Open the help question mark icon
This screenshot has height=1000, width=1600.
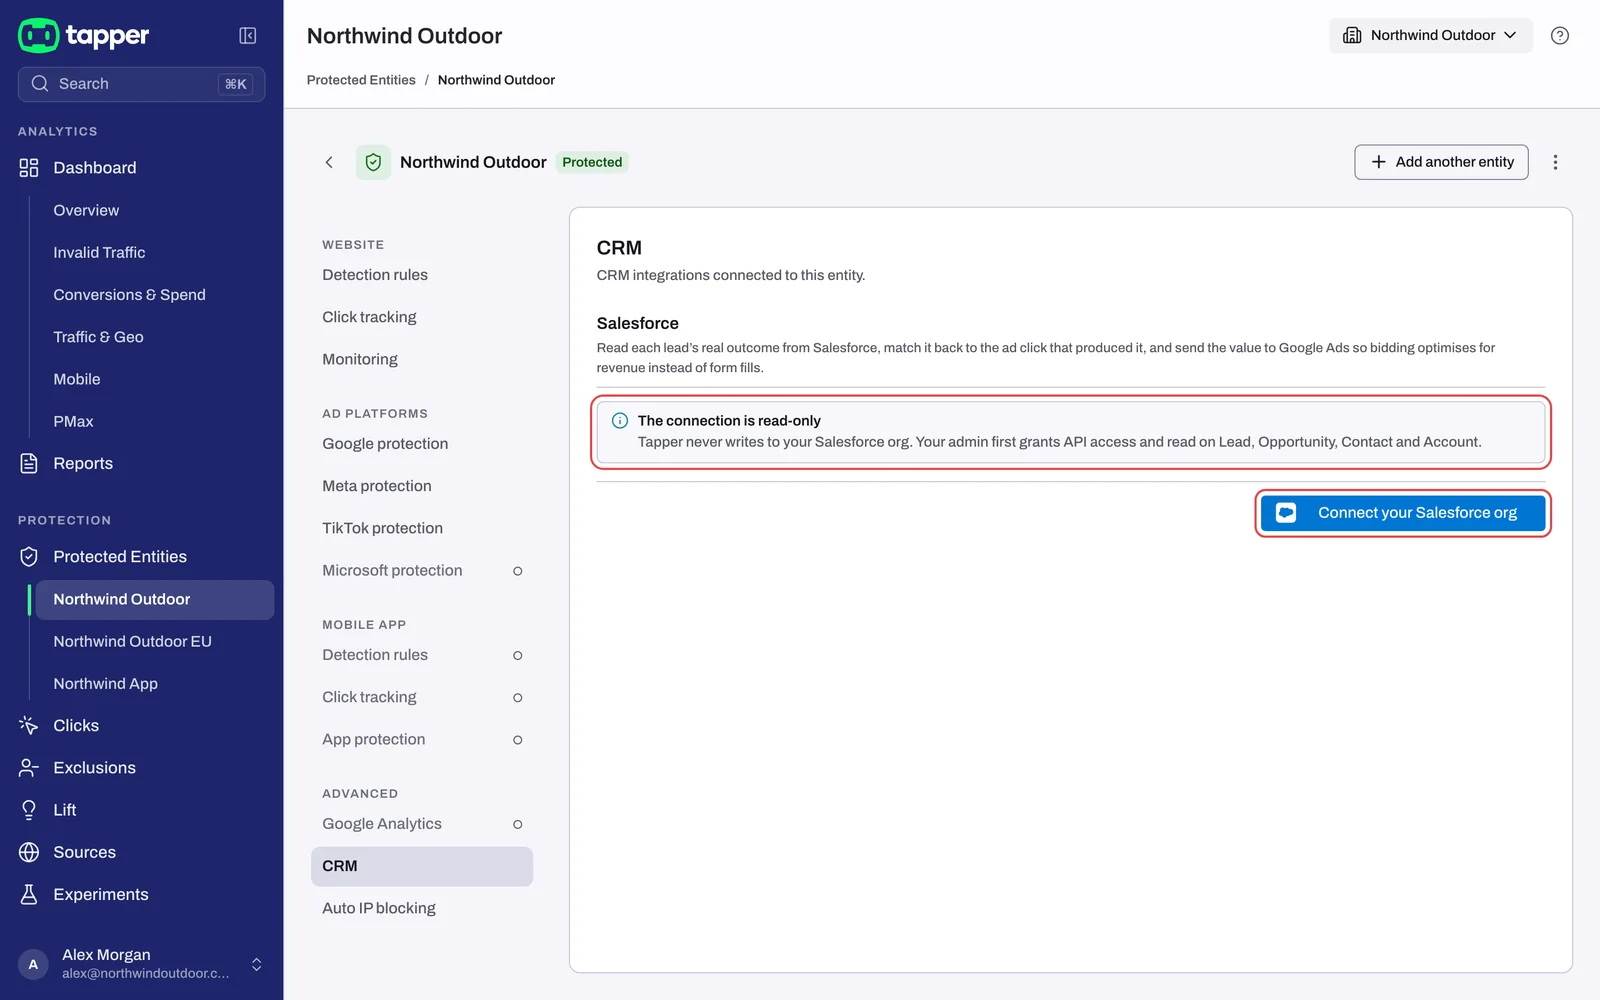1559,36
